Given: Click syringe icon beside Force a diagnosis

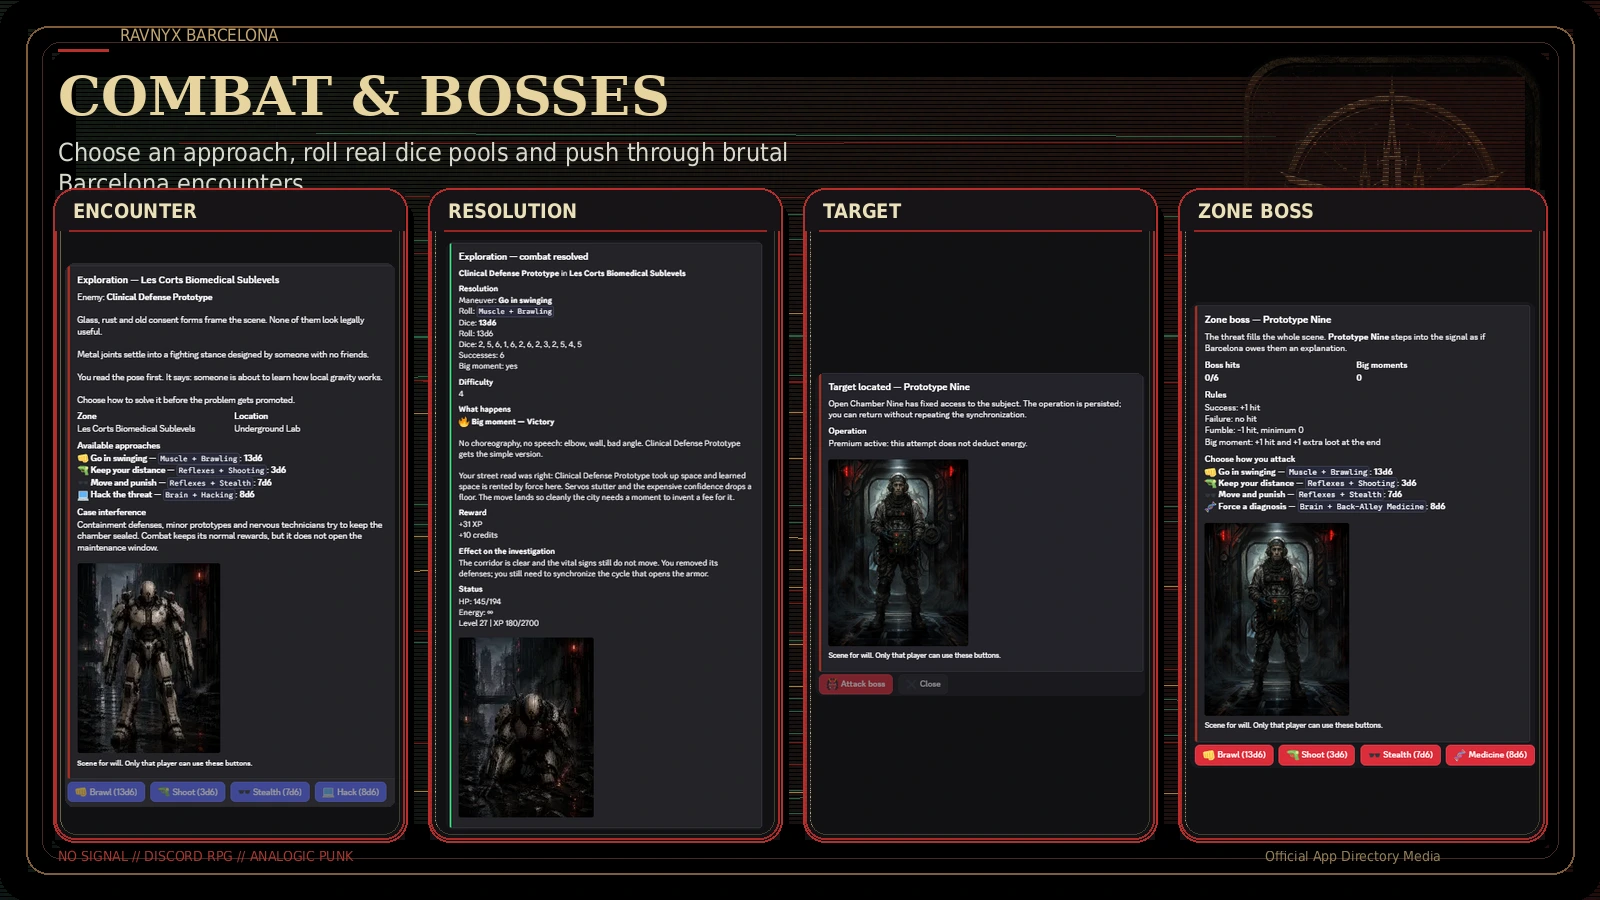Looking at the screenshot, I should tap(1210, 507).
